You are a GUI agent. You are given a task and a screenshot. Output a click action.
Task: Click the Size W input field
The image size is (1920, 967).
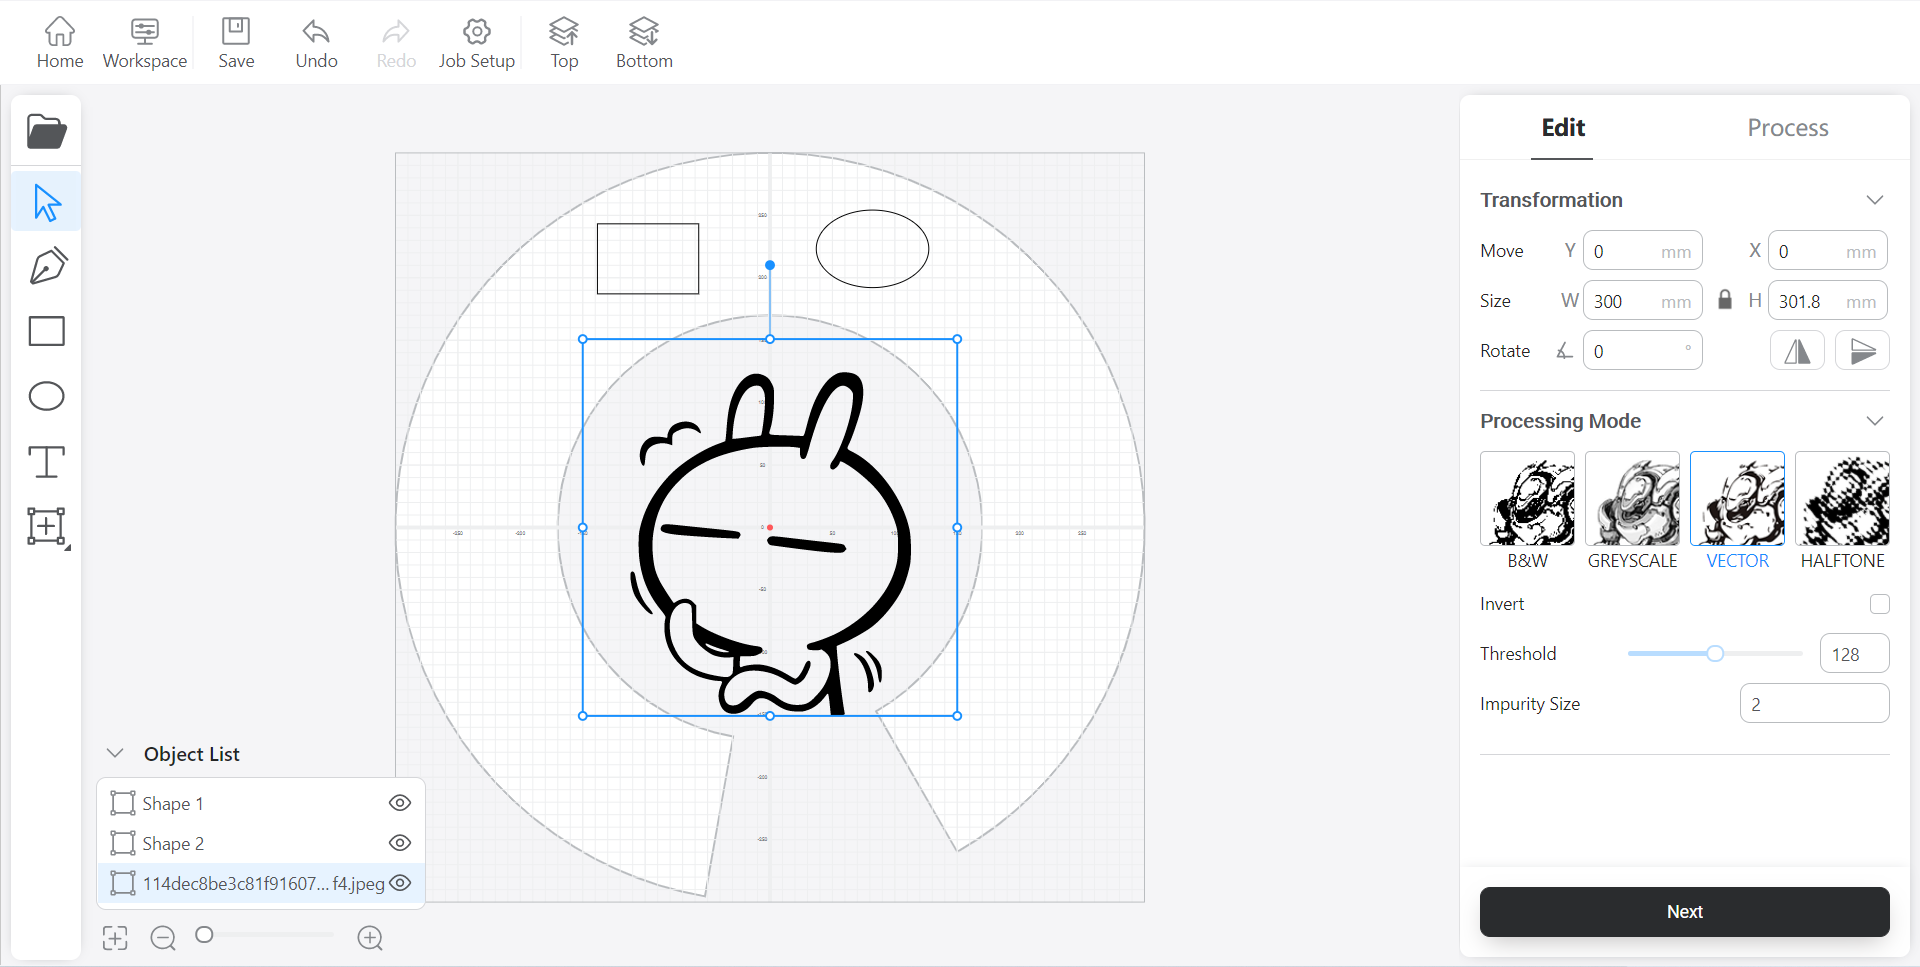tap(1642, 301)
